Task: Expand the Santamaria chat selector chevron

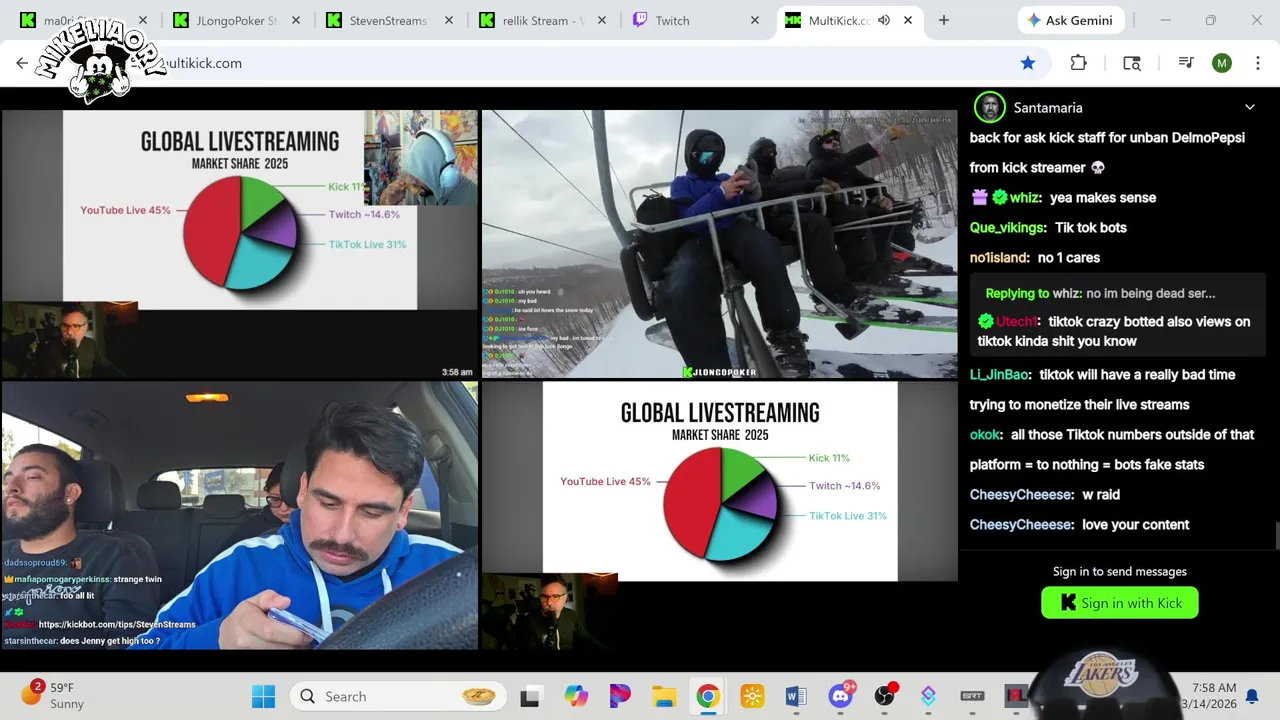Action: pyautogui.click(x=1249, y=107)
